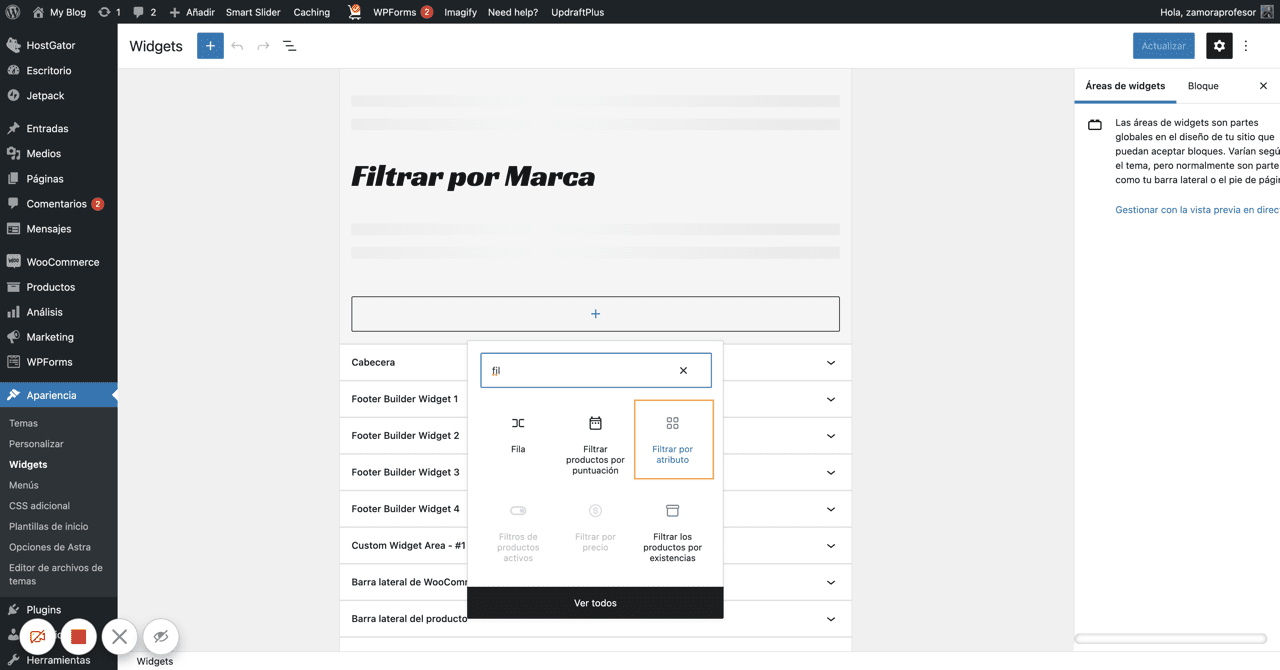Open the three-dot options menu
Viewport: 1280px width, 670px height.
tap(1246, 45)
